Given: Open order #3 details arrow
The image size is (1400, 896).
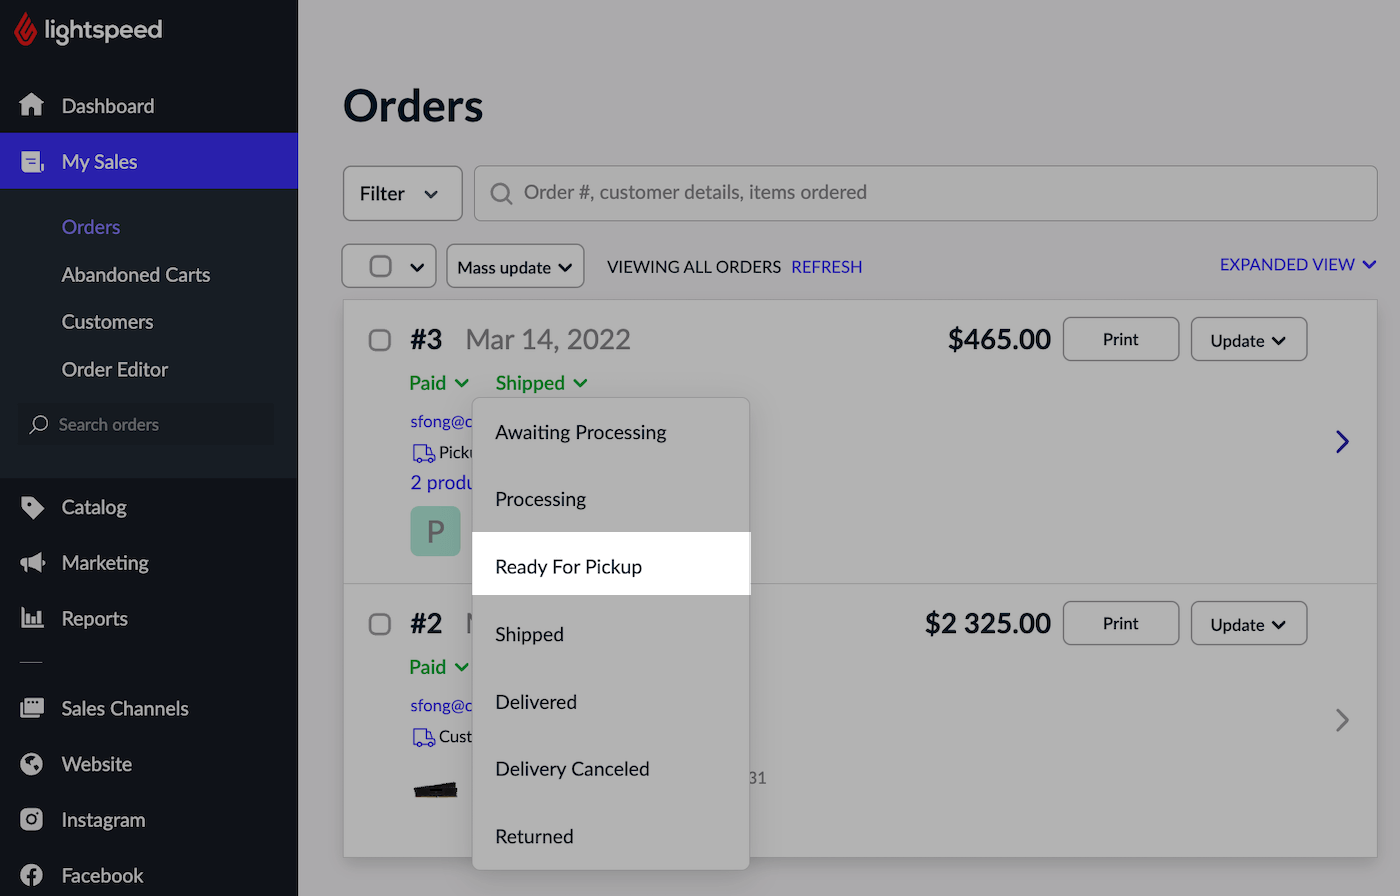Looking at the screenshot, I should tap(1342, 442).
